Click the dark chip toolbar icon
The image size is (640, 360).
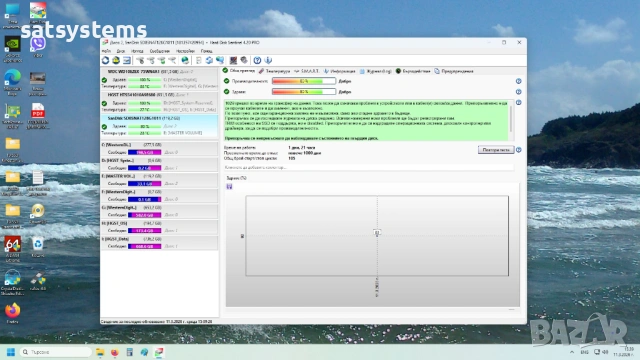point(233,60)
